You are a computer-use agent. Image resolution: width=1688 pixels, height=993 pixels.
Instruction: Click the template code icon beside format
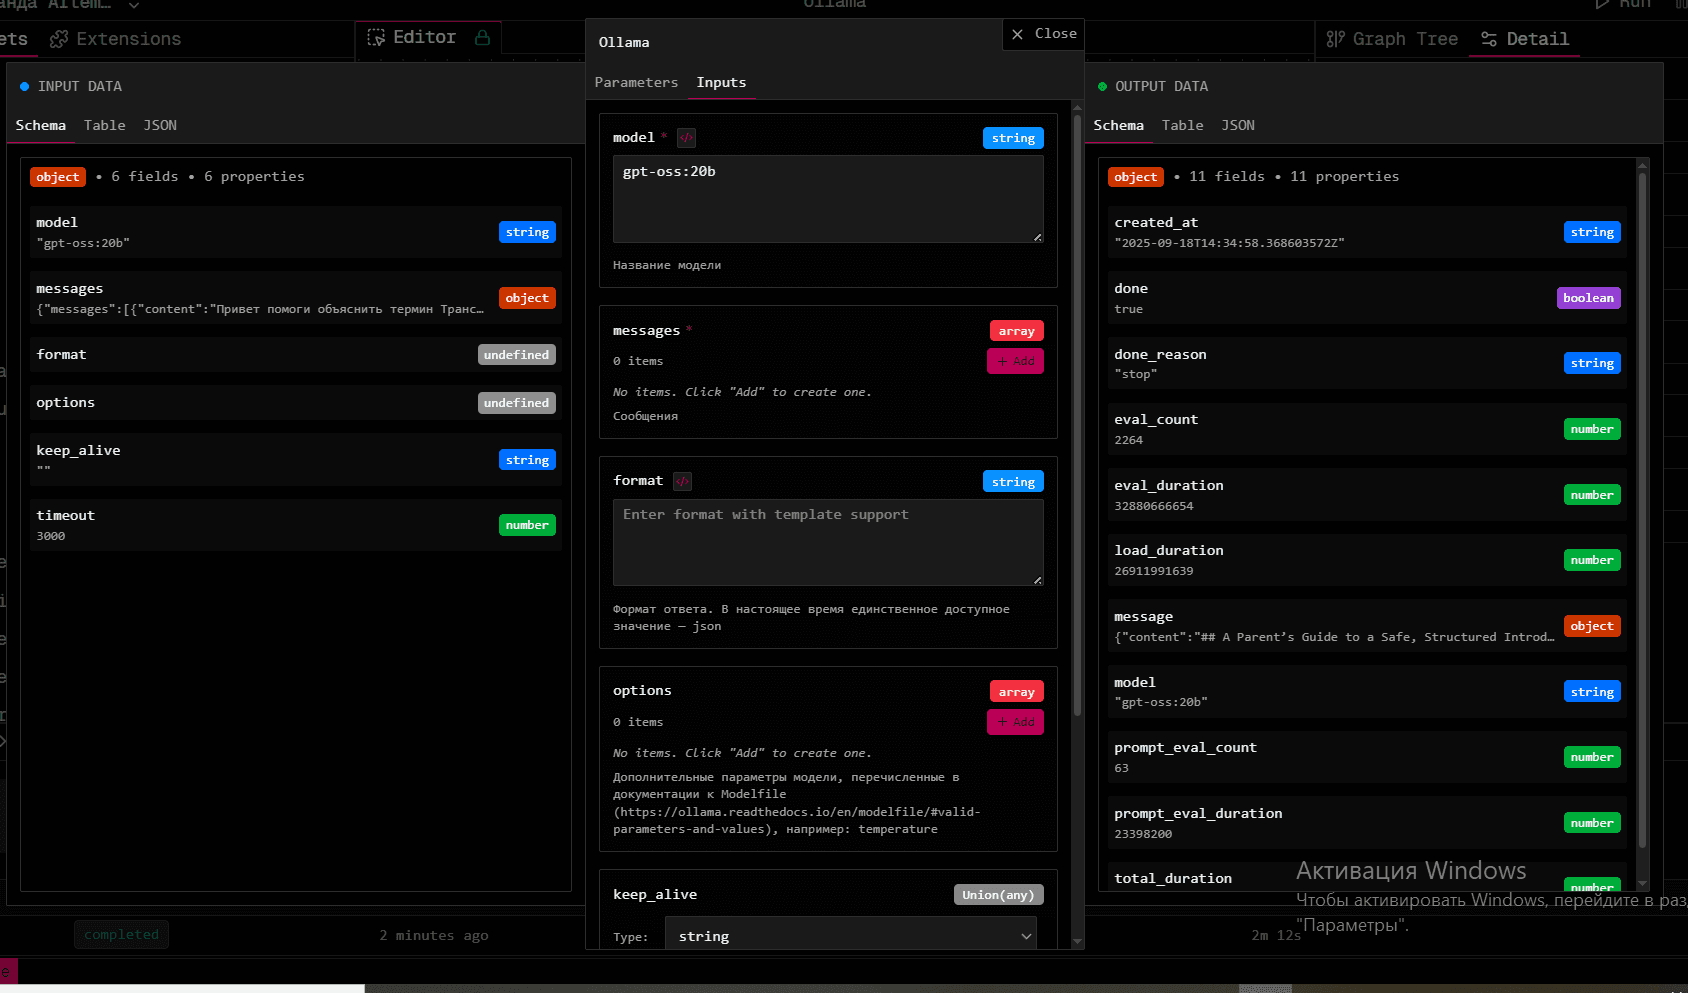point(682,481)
